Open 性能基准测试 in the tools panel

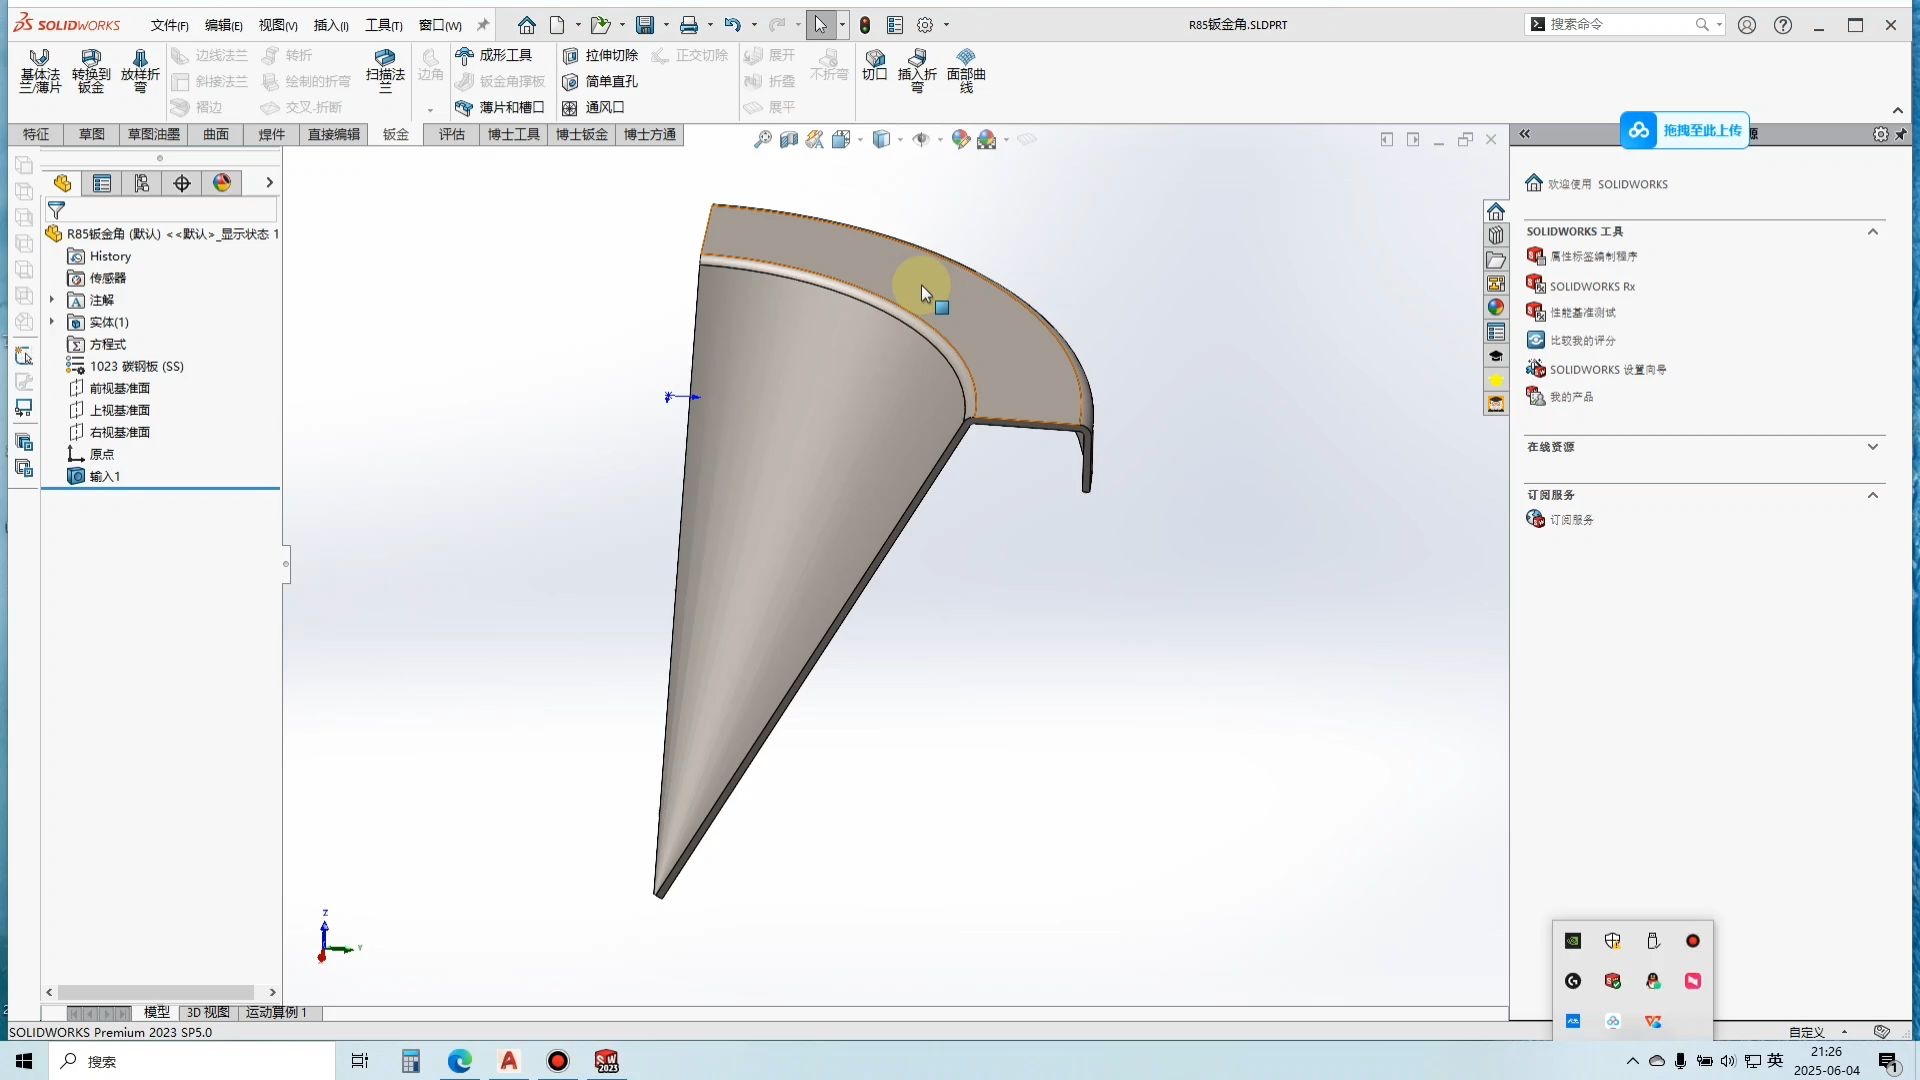(1585, 312)
